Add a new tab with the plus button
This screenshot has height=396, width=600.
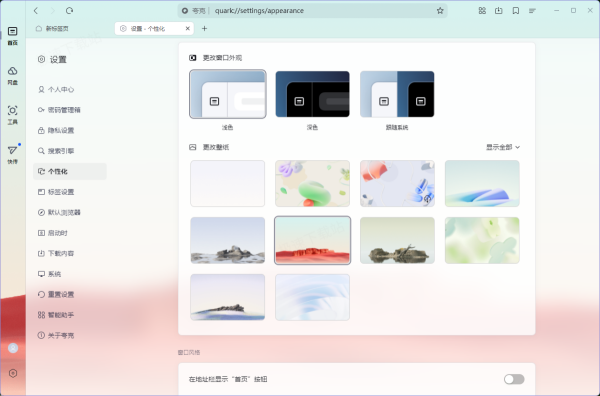coord(204,28)
